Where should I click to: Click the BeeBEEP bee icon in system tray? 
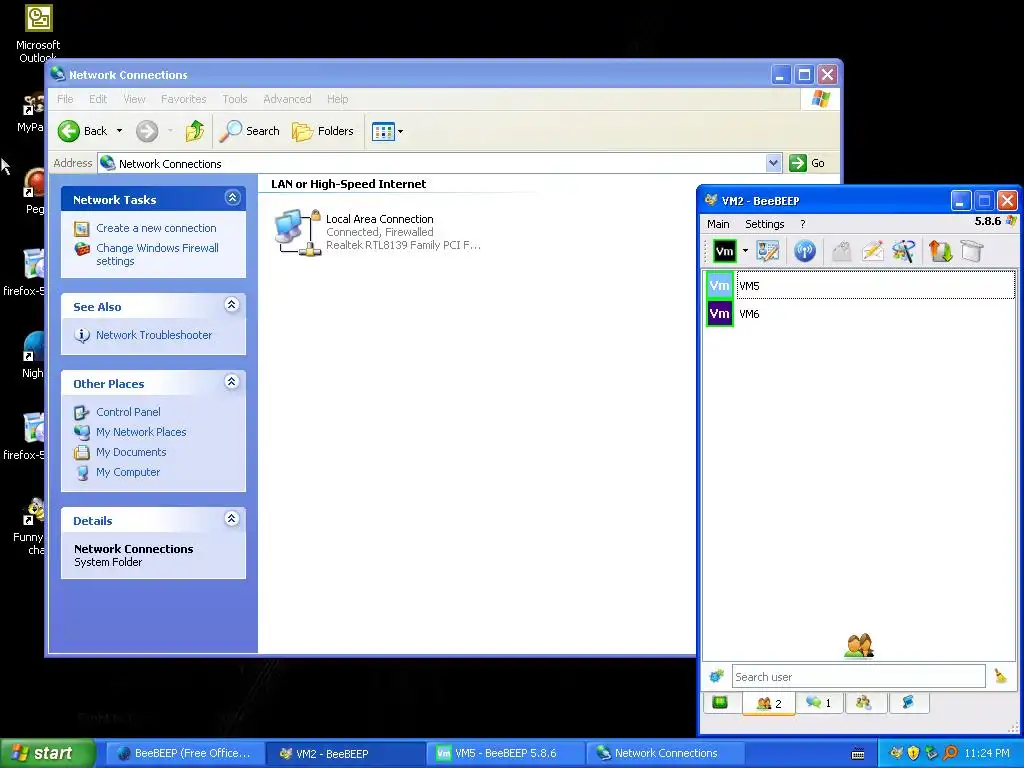tap(896, 753)
